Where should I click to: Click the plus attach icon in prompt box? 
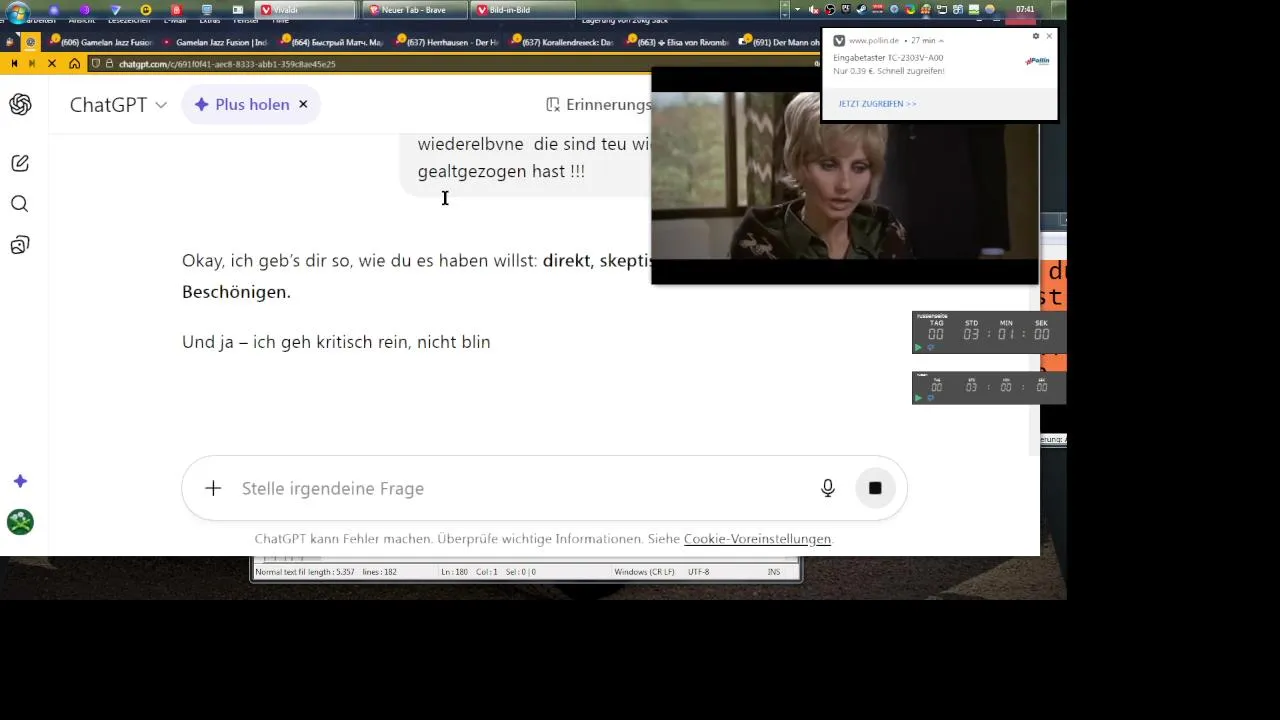coord(213,488)
